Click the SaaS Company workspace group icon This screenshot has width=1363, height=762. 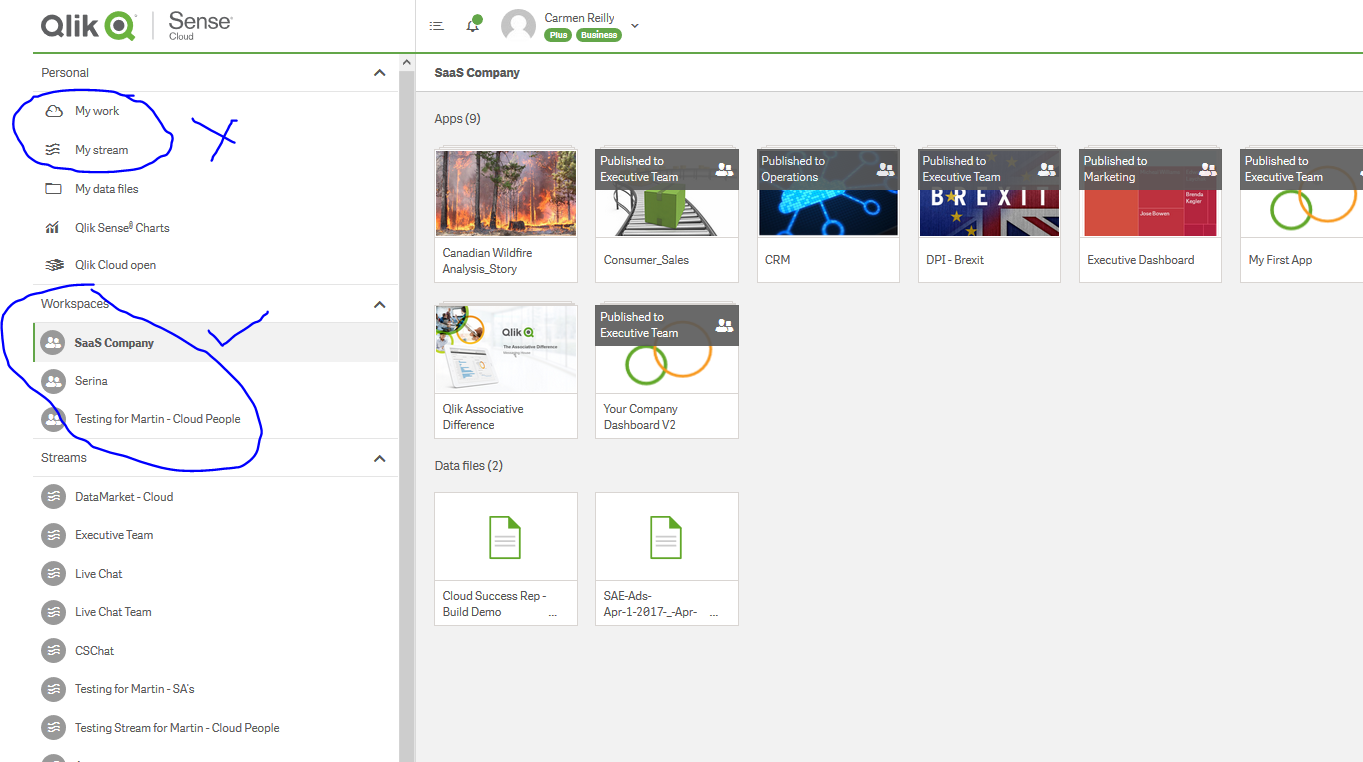coord(53,342)
